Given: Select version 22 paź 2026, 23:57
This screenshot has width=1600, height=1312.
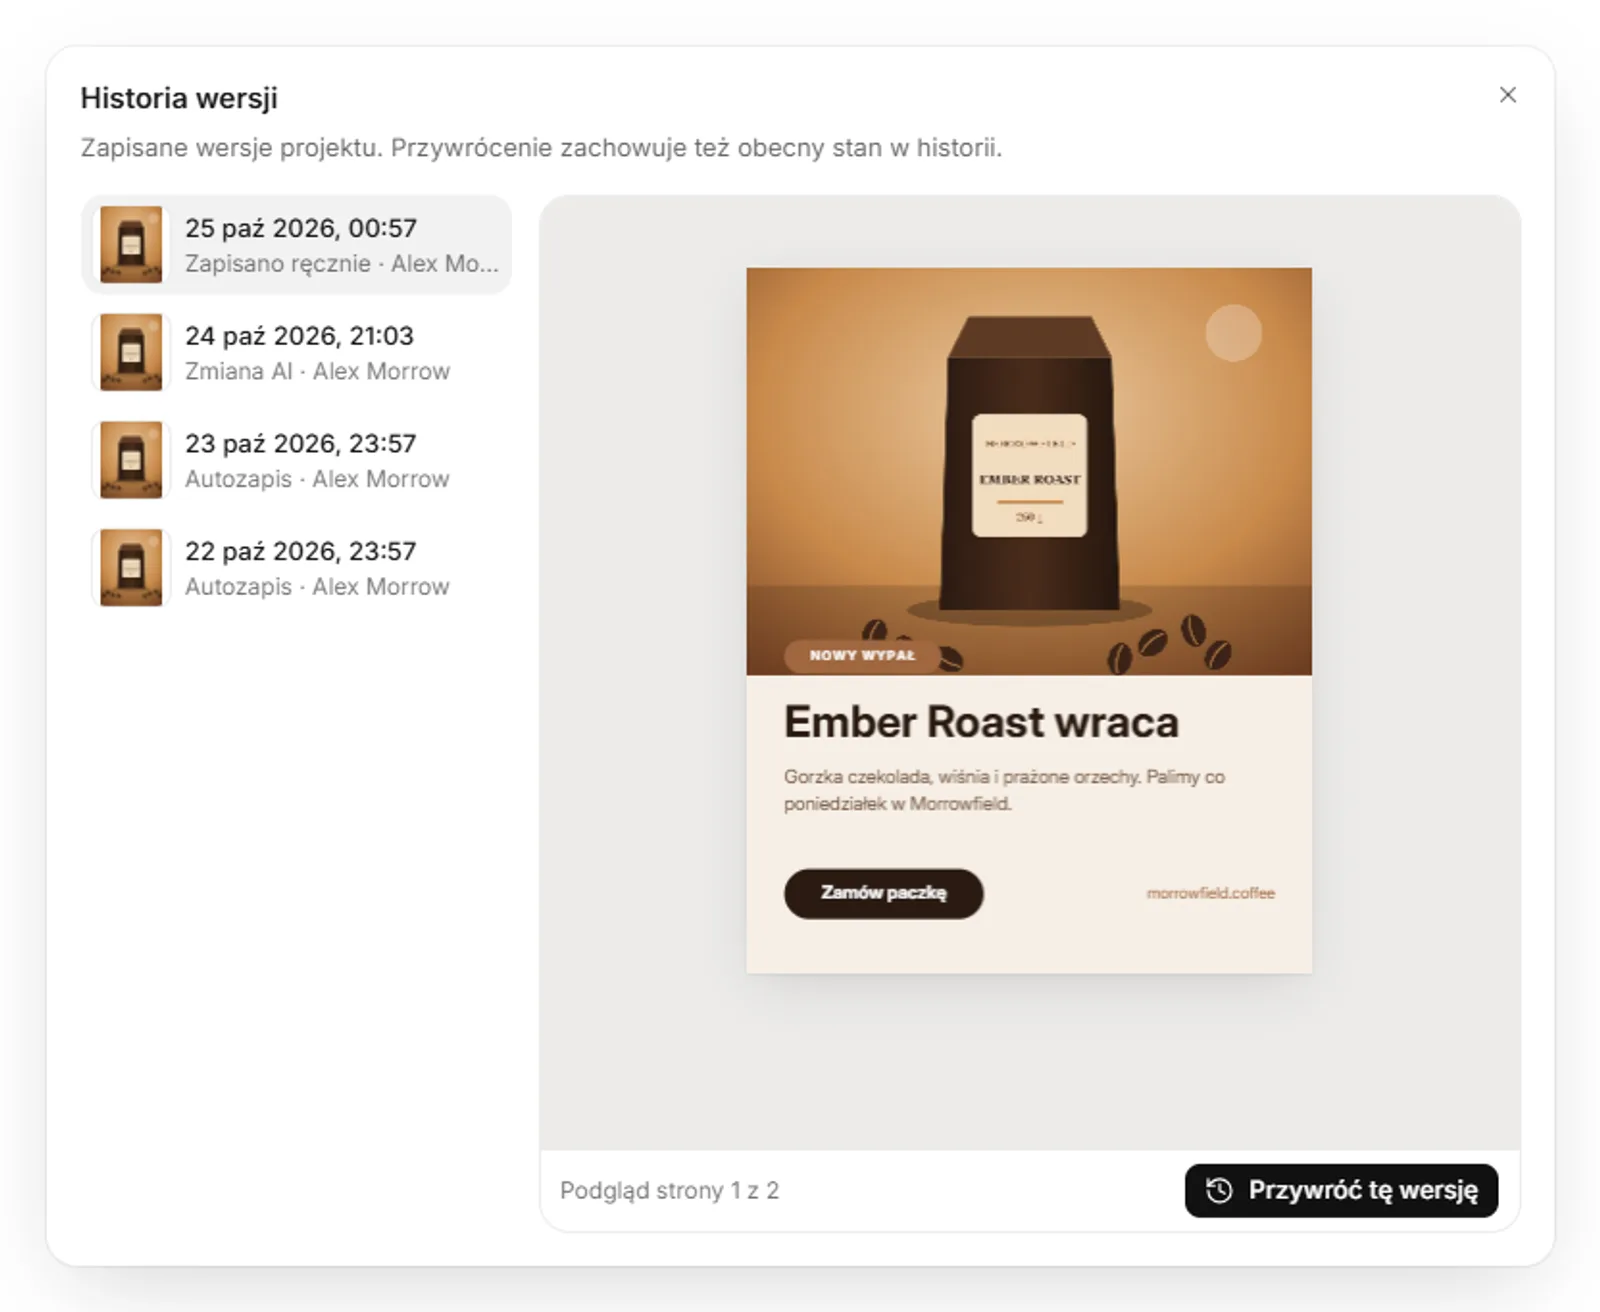Looking at the screenshot, I should (x=296, y=568).
